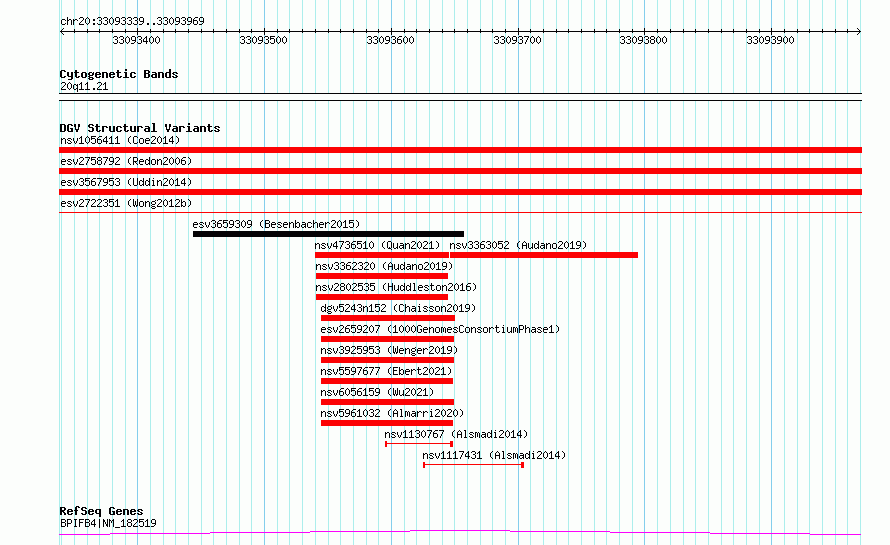890x545 pixels.
Task: Select the red bar under nsv5961032
Action: click(x=387, y=423)
